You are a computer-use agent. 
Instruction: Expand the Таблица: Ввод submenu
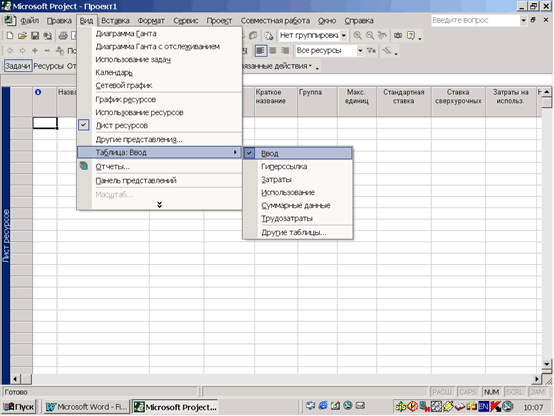point(159,152)
